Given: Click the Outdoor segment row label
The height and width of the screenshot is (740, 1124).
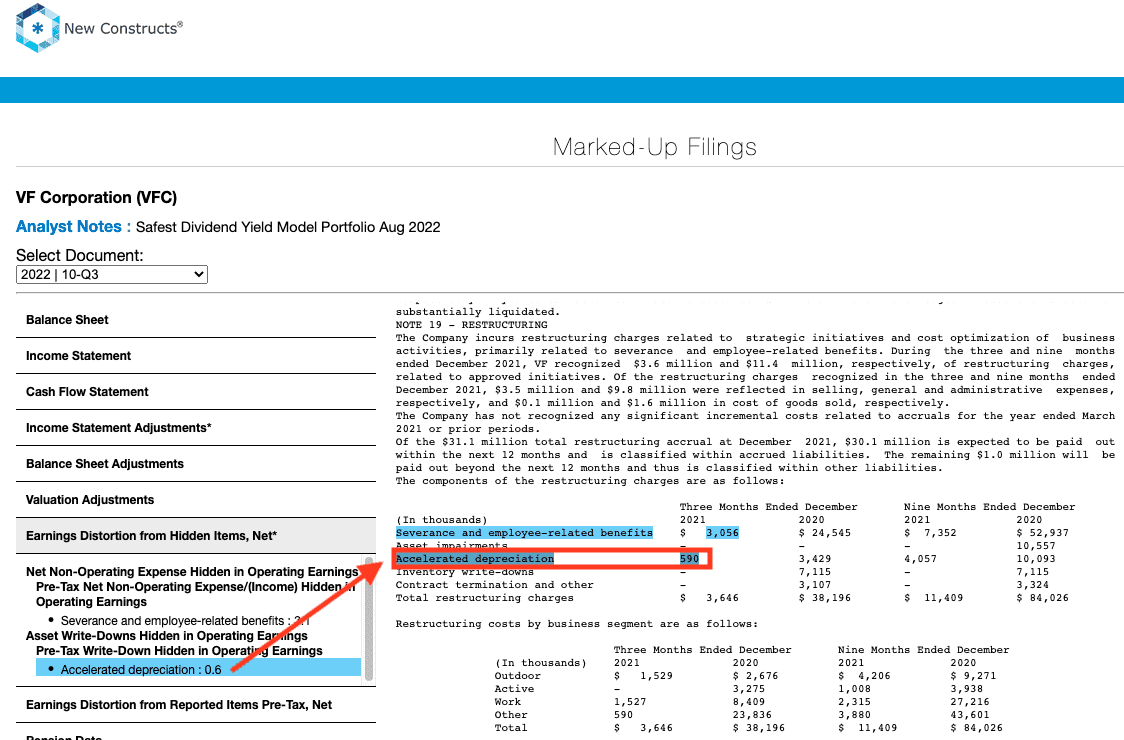Looking at the screenshot, I should point(518,676).
